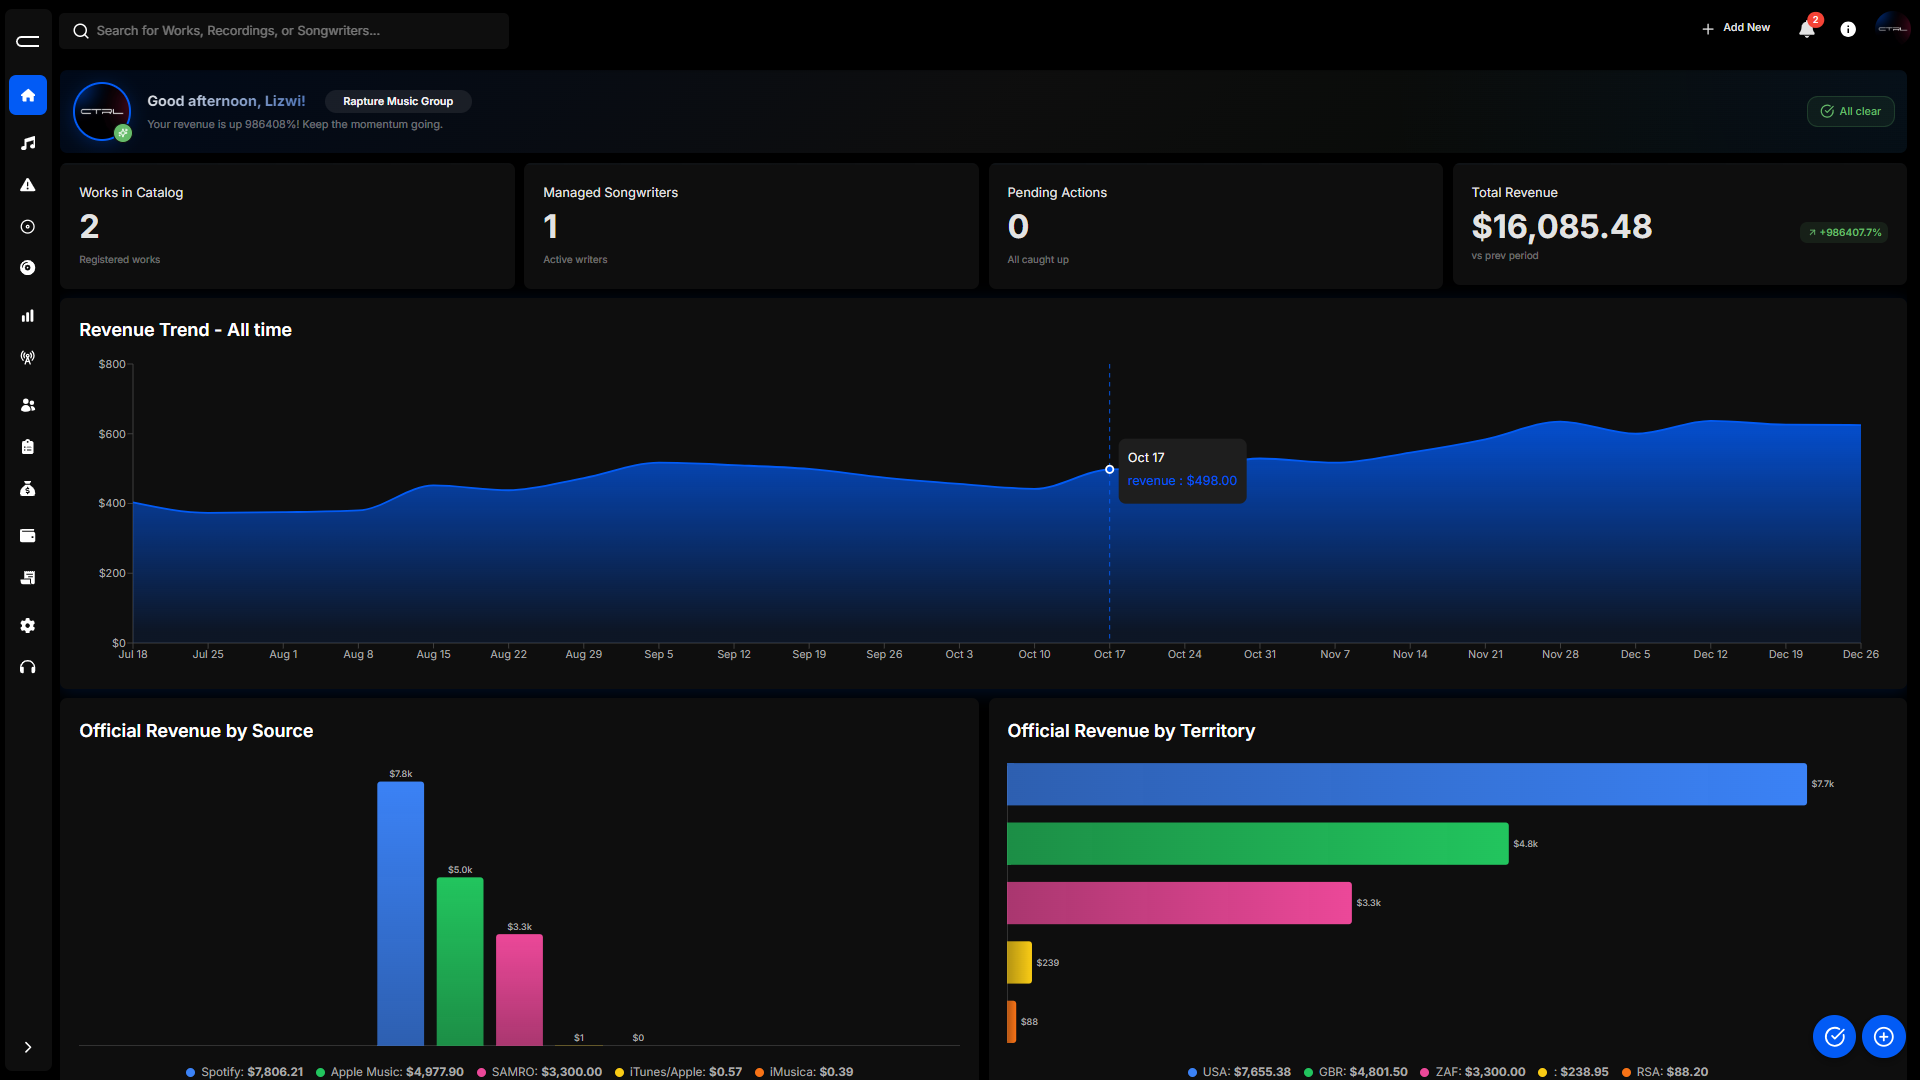This screenshot has width=1920, height=1080.
Task: Open the money bag royalties icon
Action: click(28, 488)
